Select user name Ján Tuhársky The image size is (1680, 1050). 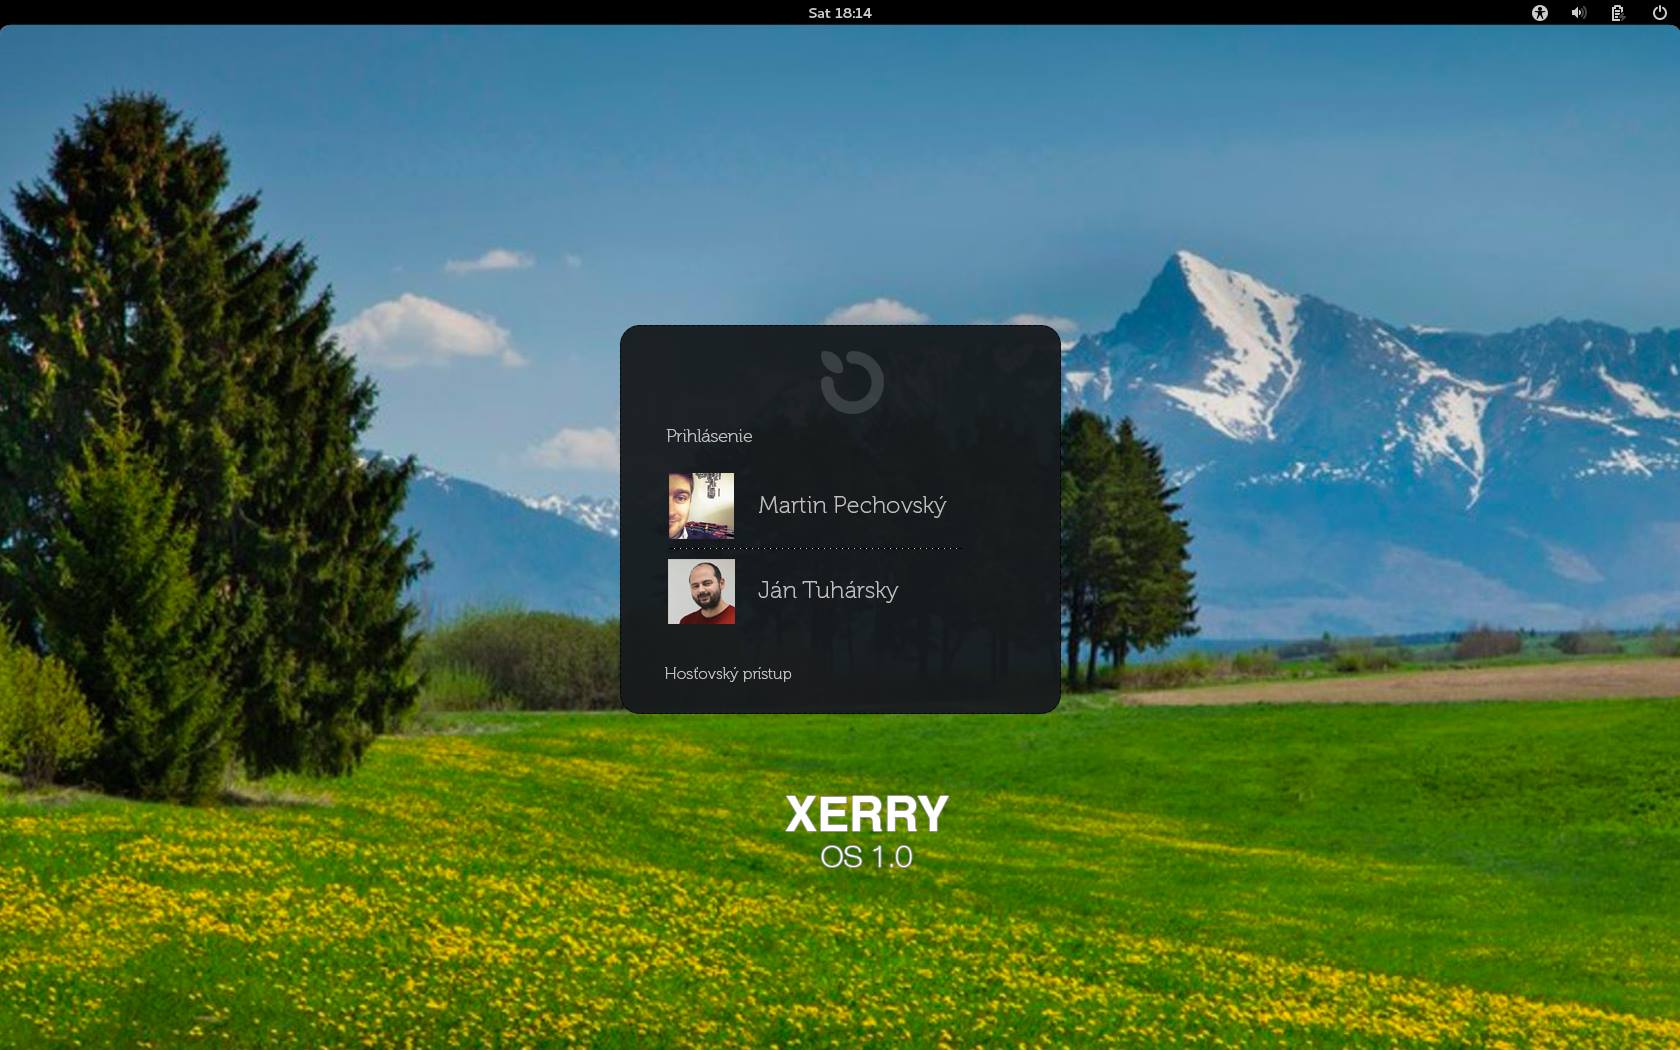827,590
